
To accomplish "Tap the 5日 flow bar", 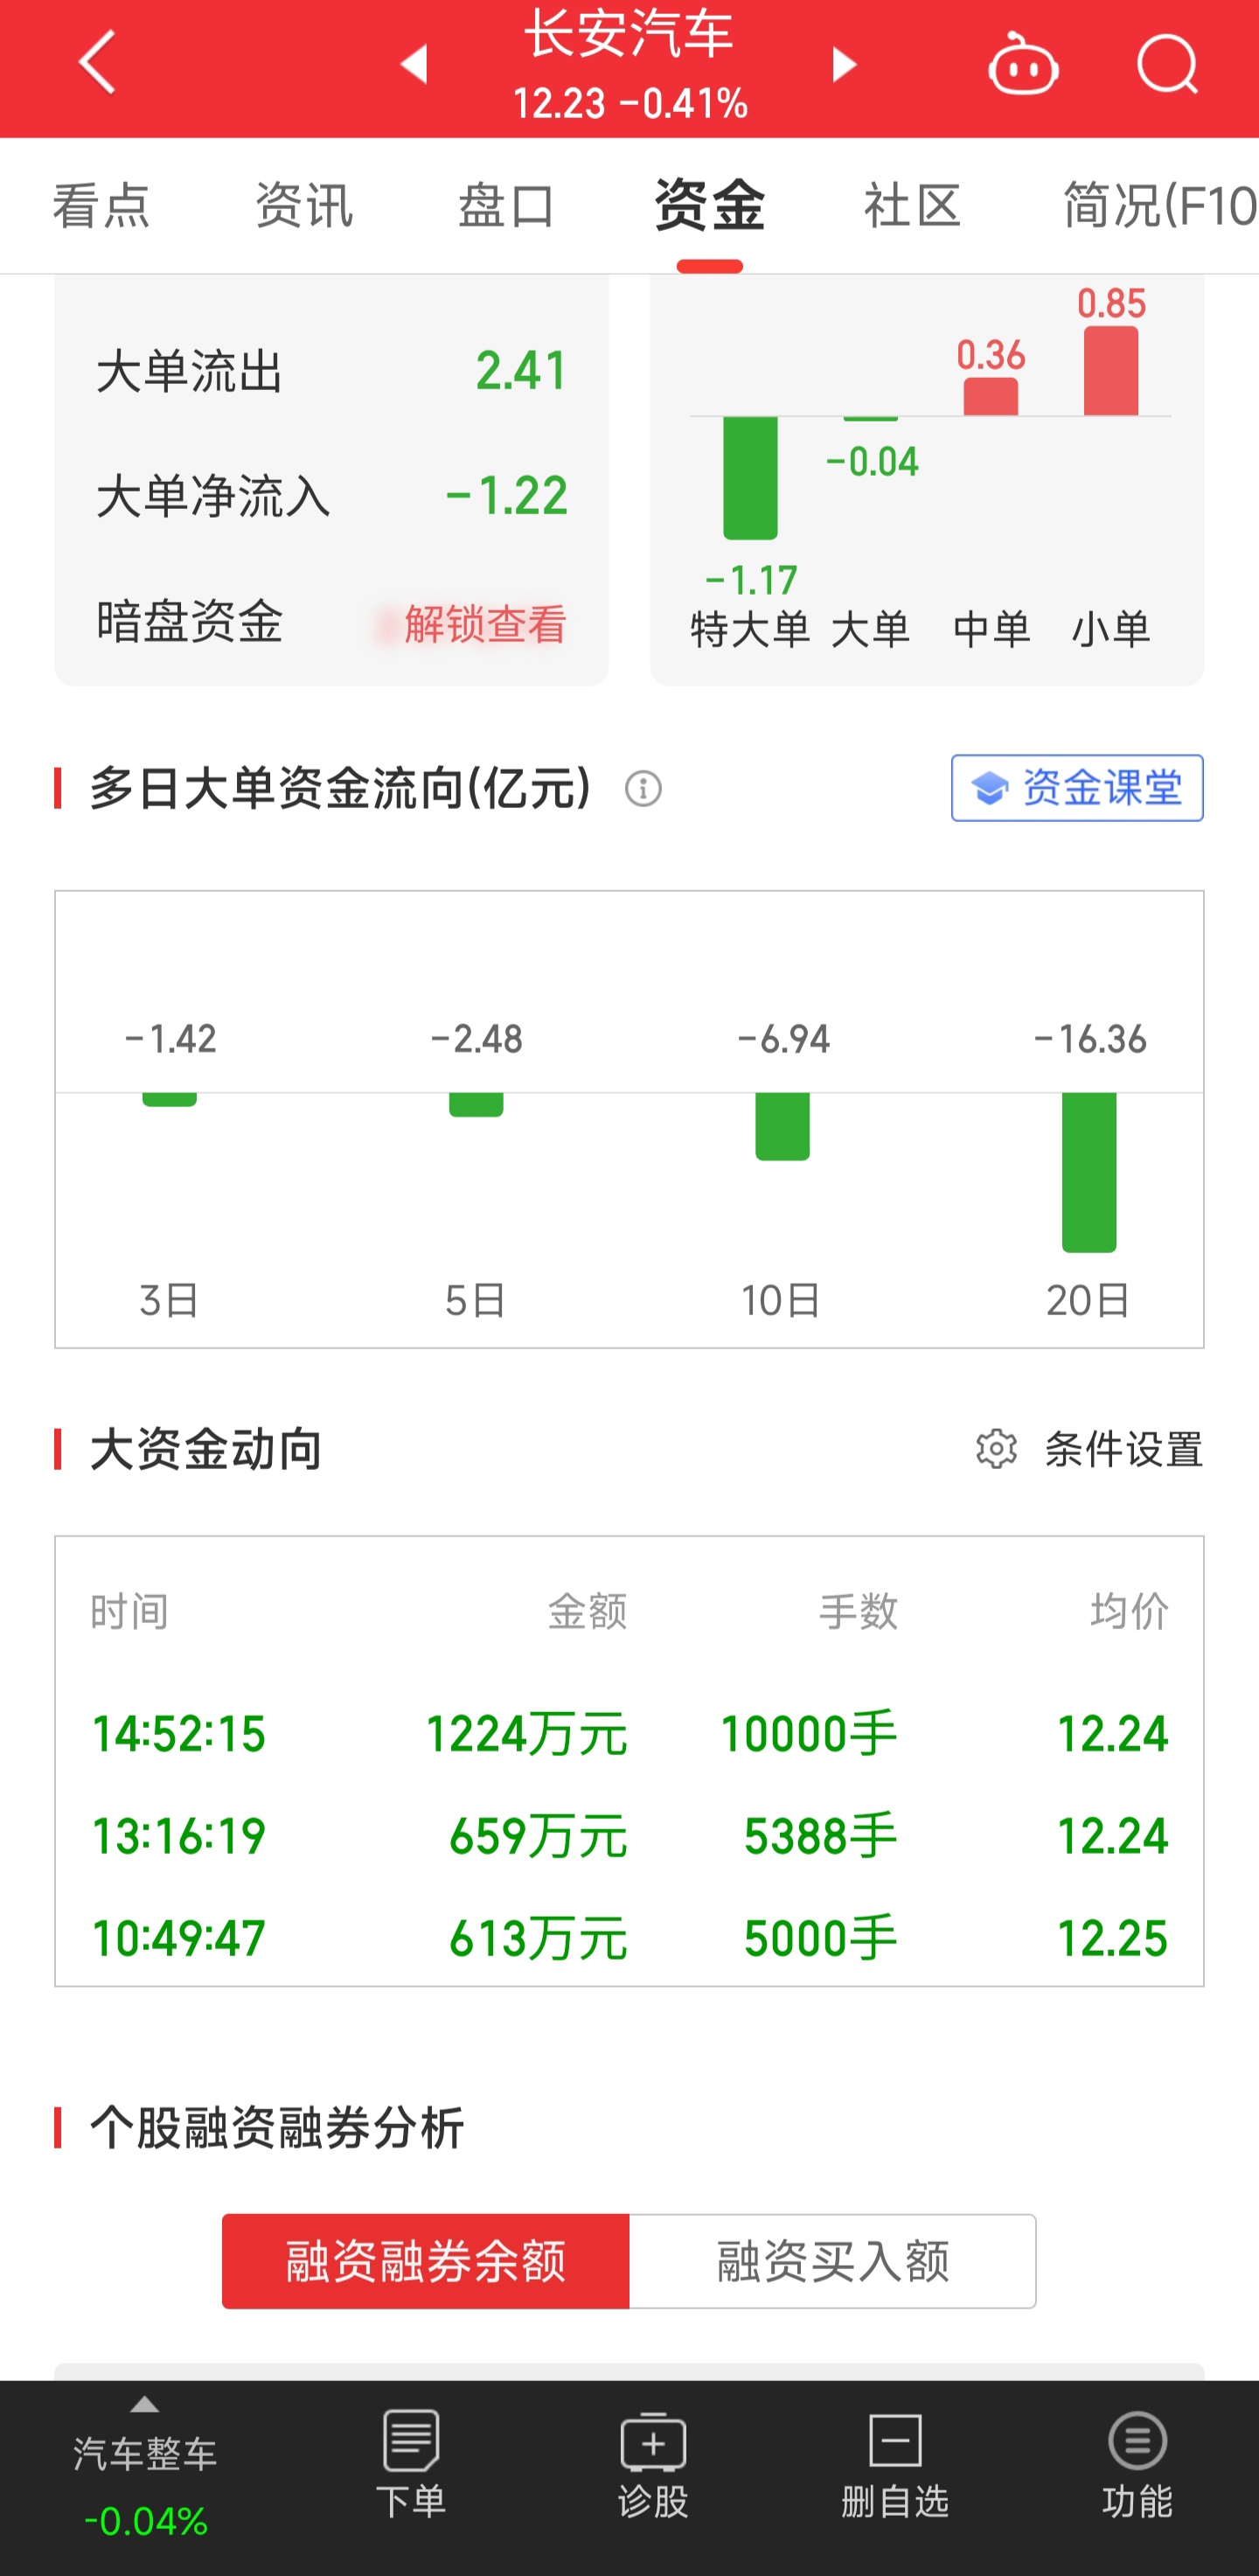I will (476, 1104).
